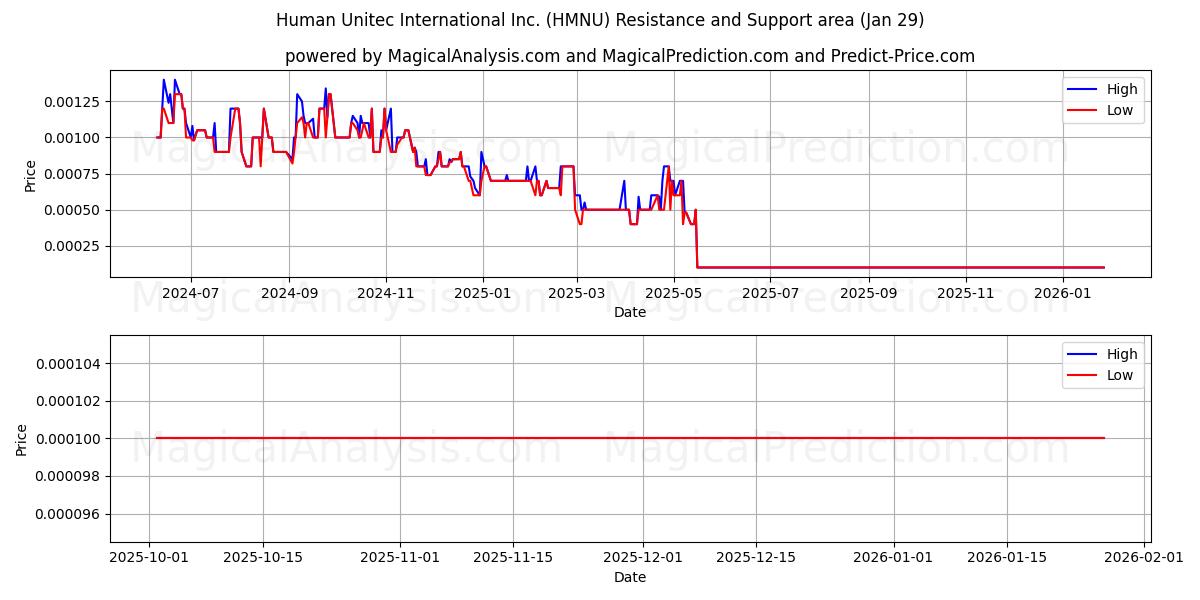The height and width of the screenshot is (600, 1200).
Task: Click the 2026-01-01 x-axis label
Action: 893,559
